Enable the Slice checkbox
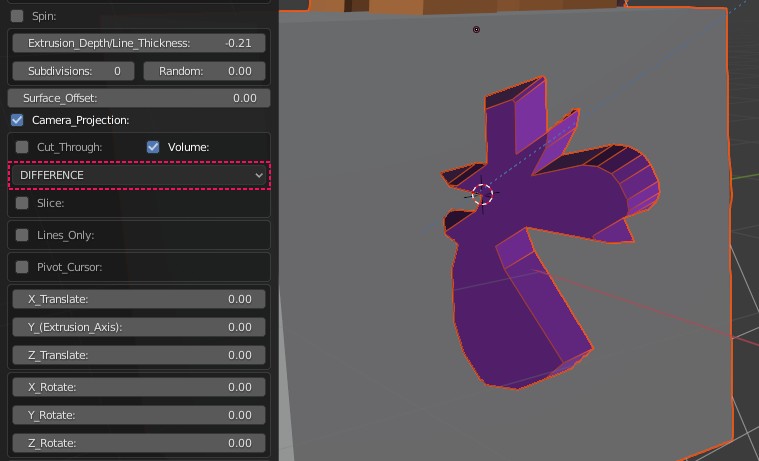This screenshot has height=461, width=759. point(22,203)
